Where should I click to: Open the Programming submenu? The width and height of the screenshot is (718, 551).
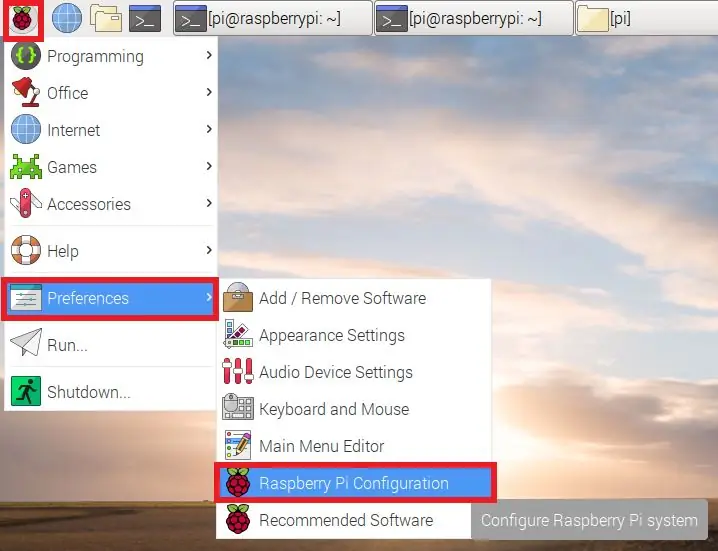pyautogui.click(x=111, y=56)
